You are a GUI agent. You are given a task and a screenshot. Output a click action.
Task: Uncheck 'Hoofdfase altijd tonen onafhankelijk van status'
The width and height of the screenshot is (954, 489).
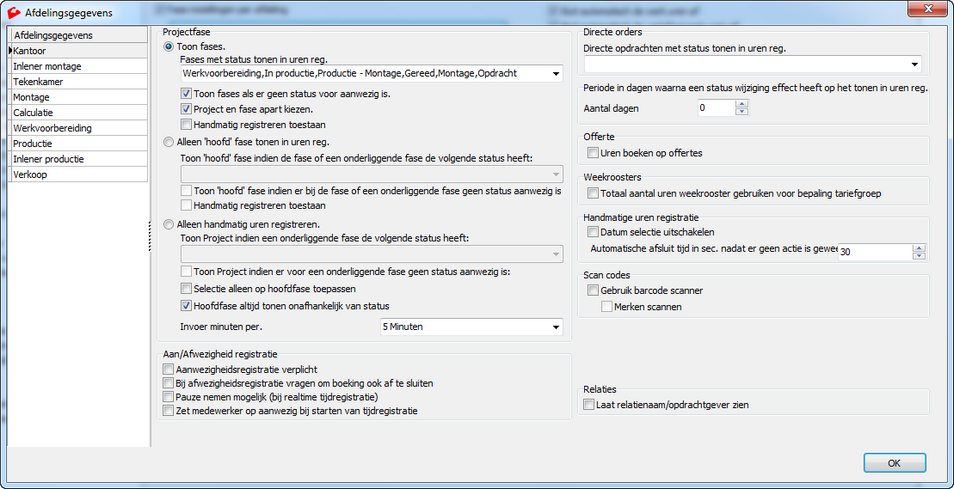click(x=186, y=305)
